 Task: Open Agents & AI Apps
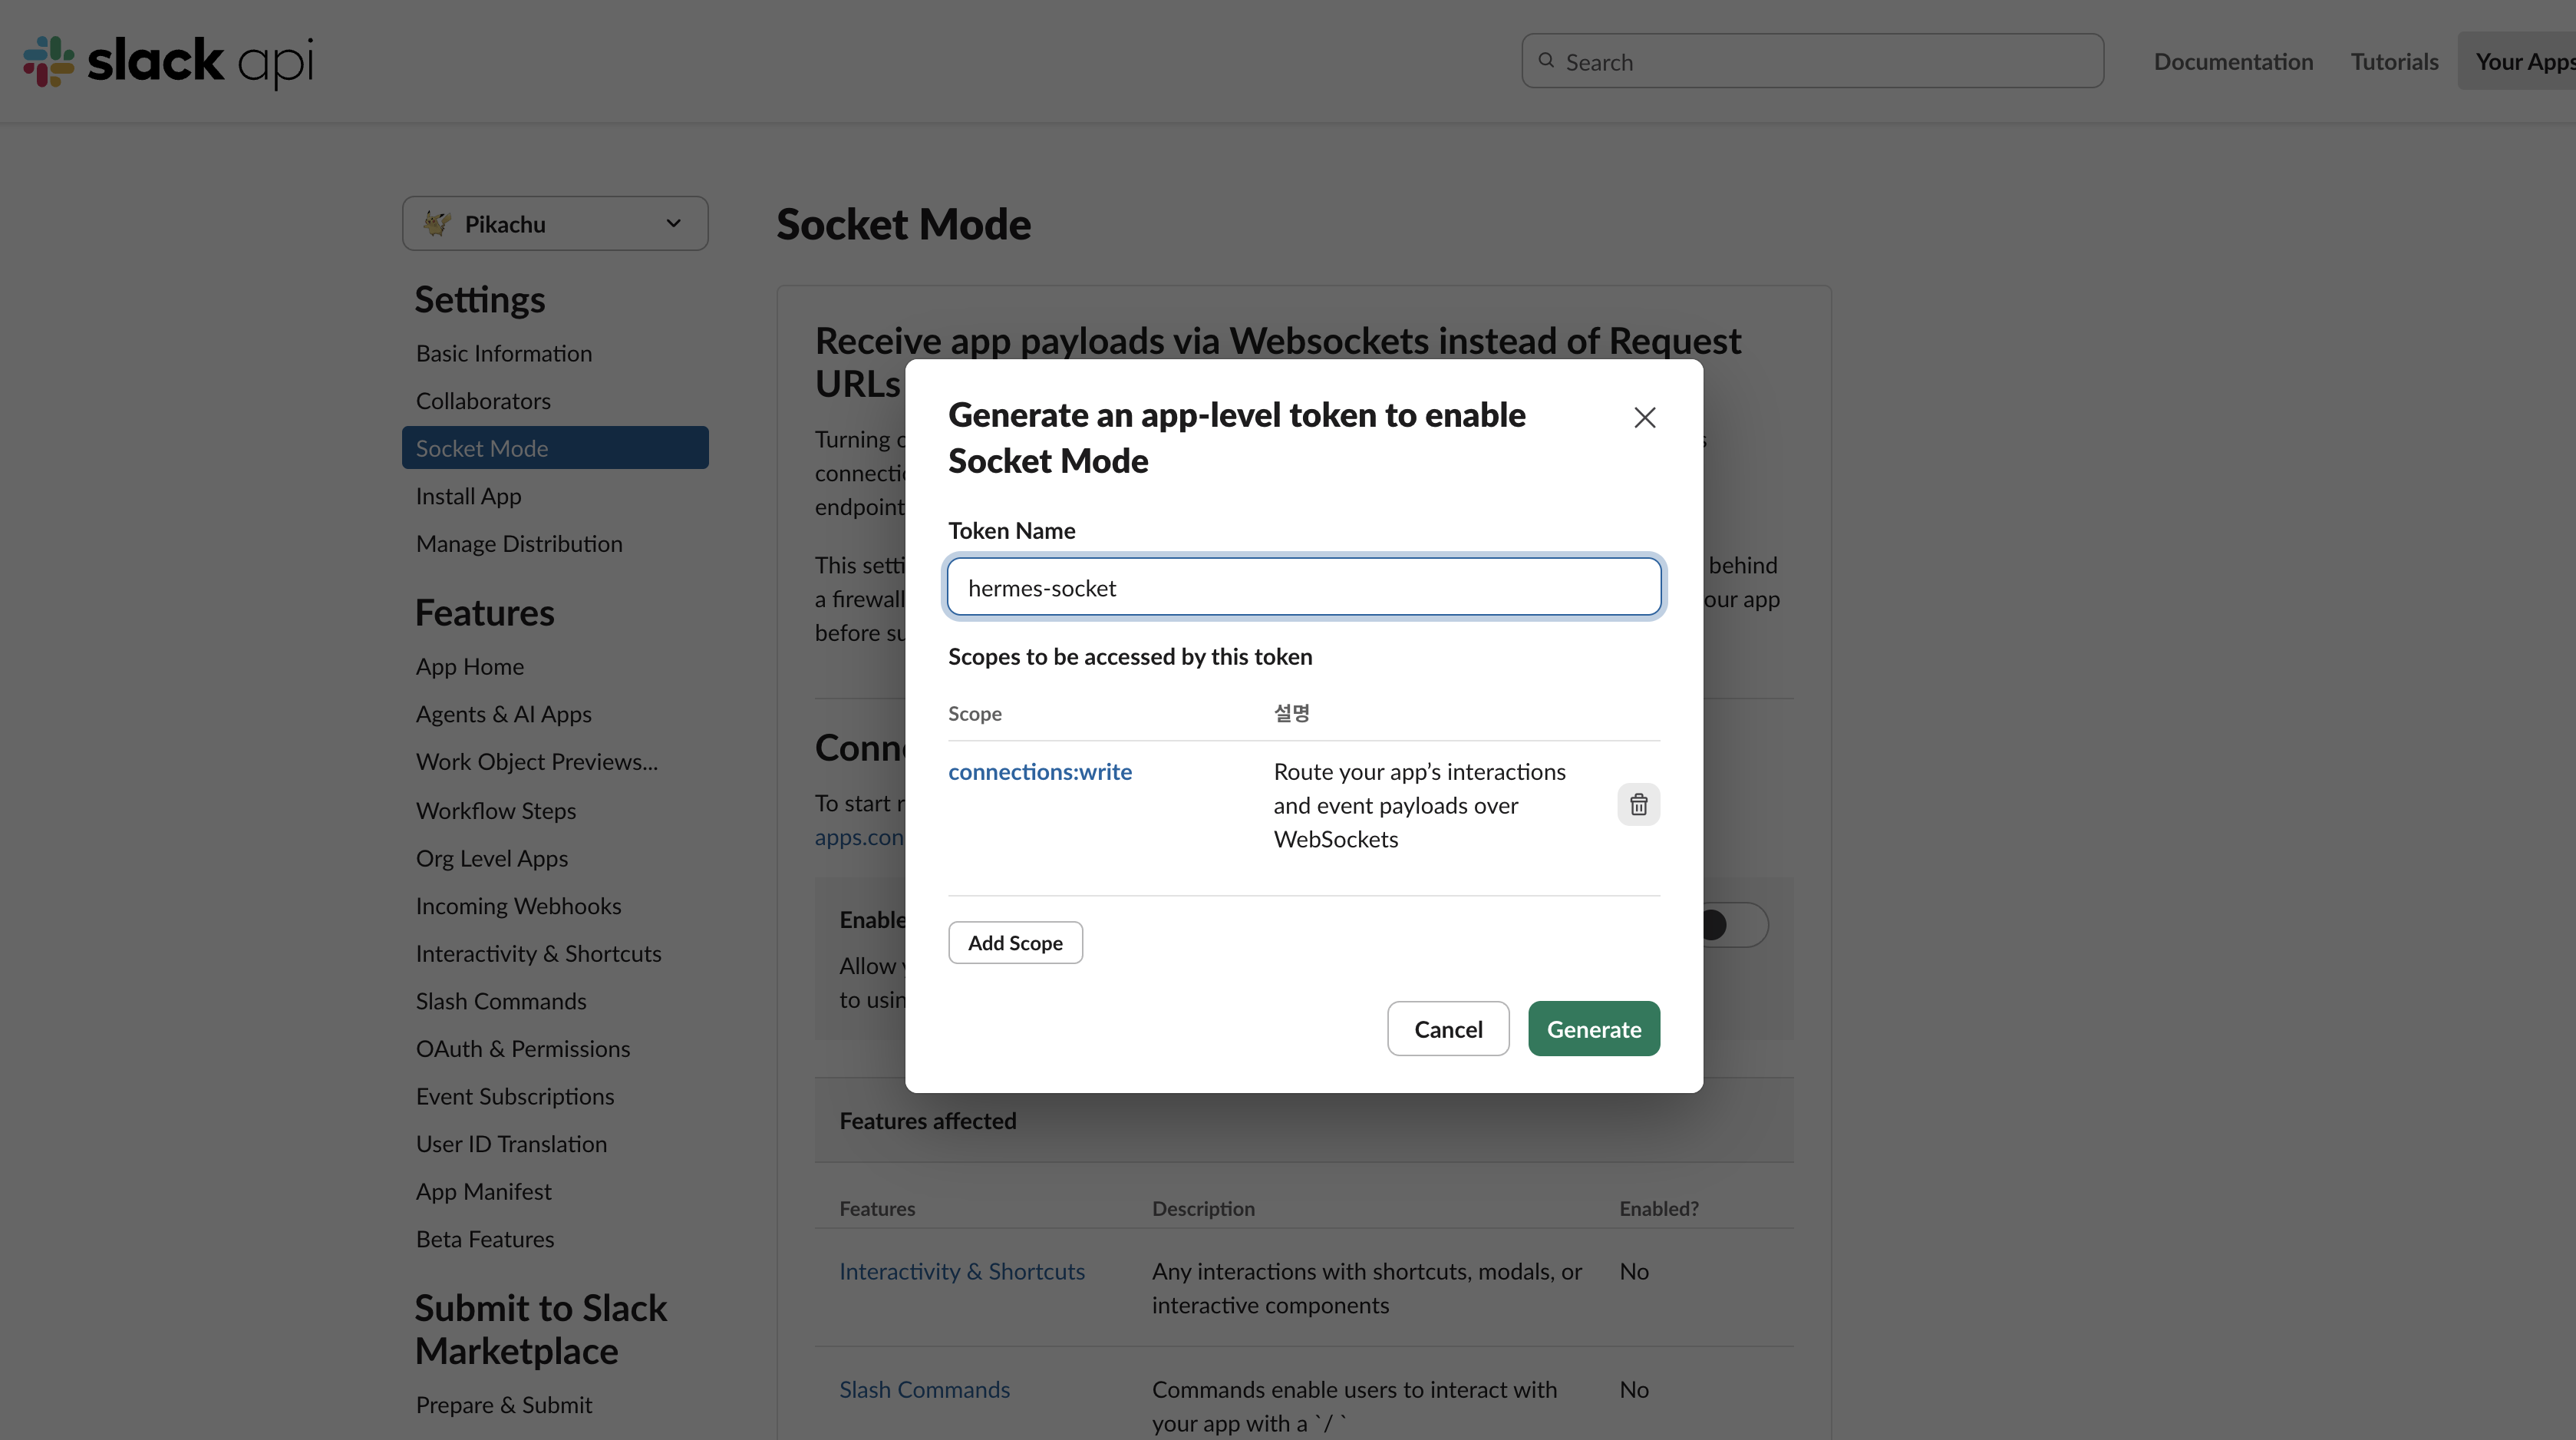point(504,714)
